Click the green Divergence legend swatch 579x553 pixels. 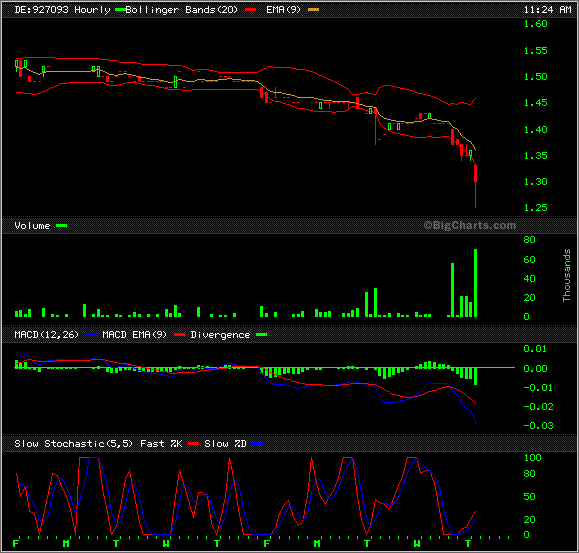pyautogui.click(x=261, y=334)
